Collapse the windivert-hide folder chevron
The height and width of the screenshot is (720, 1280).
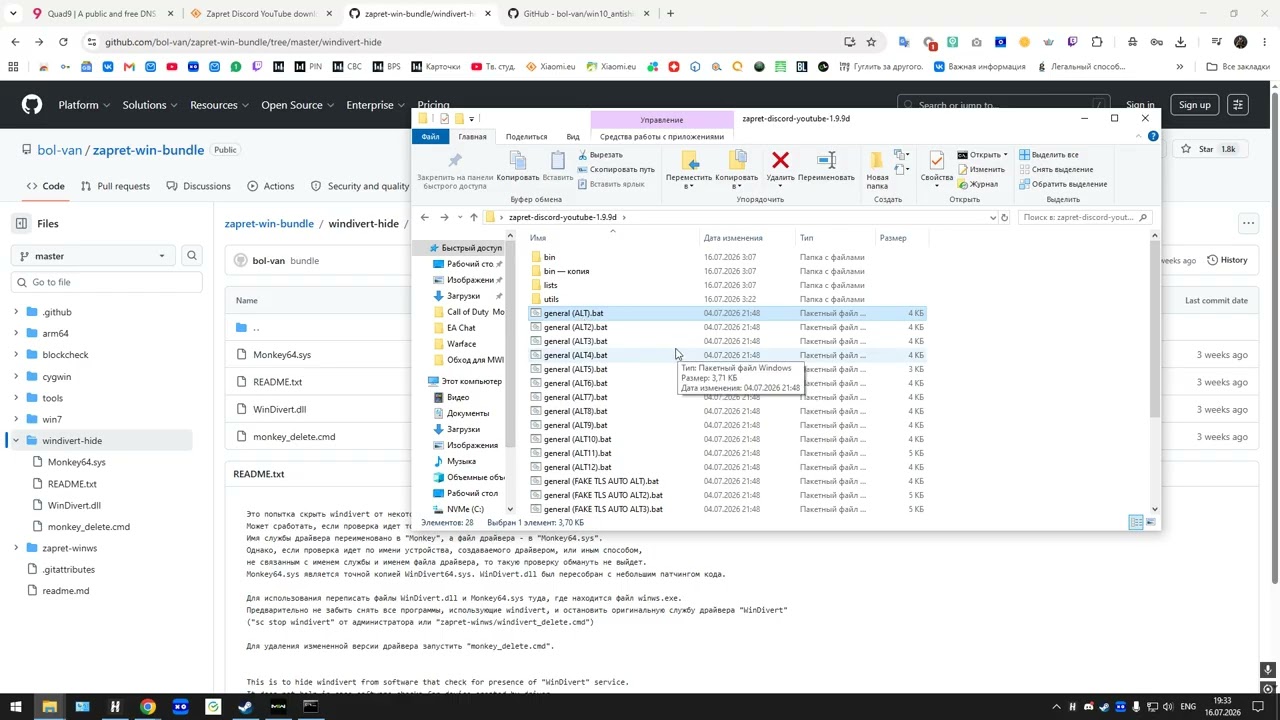pos(16,441)
